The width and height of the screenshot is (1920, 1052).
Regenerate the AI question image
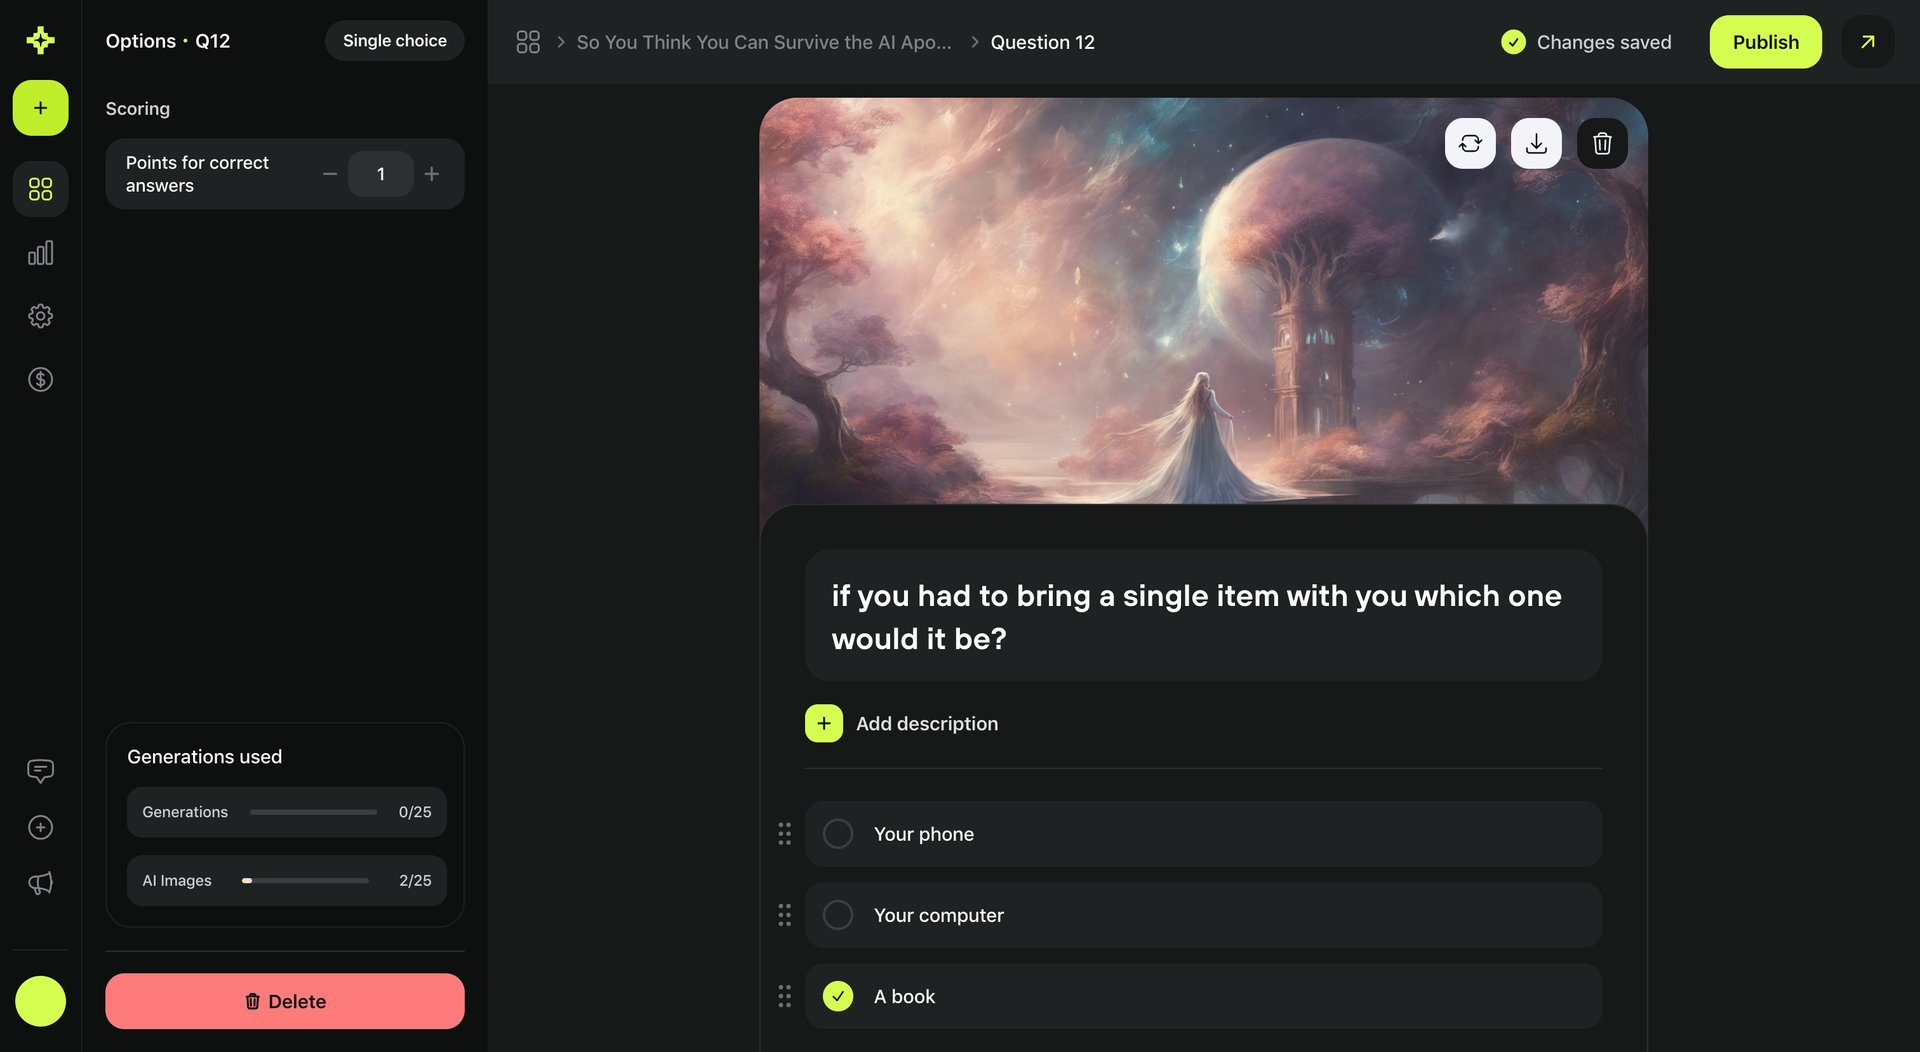point(1470,143)
